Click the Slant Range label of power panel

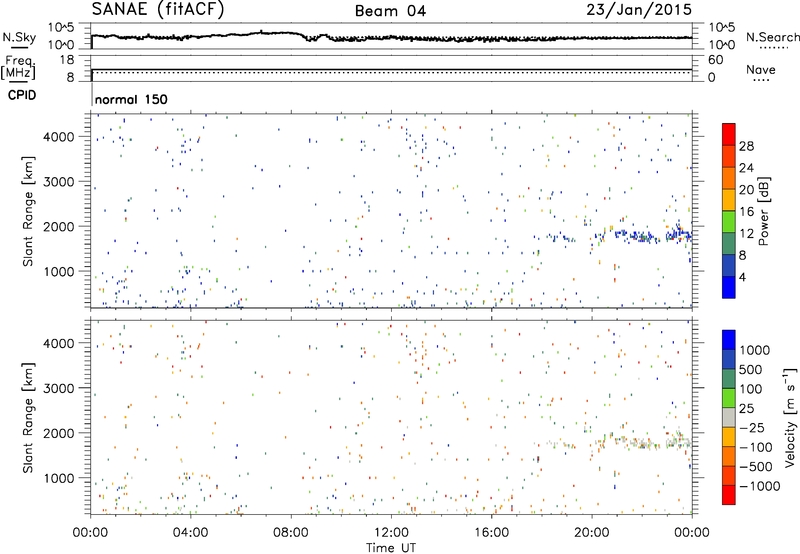pos(28,211)
